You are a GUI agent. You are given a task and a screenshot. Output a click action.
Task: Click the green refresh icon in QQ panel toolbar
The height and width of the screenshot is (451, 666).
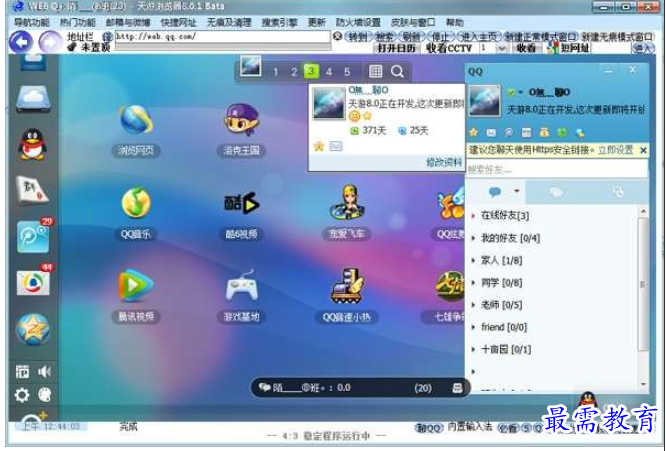tap(562, 132)
